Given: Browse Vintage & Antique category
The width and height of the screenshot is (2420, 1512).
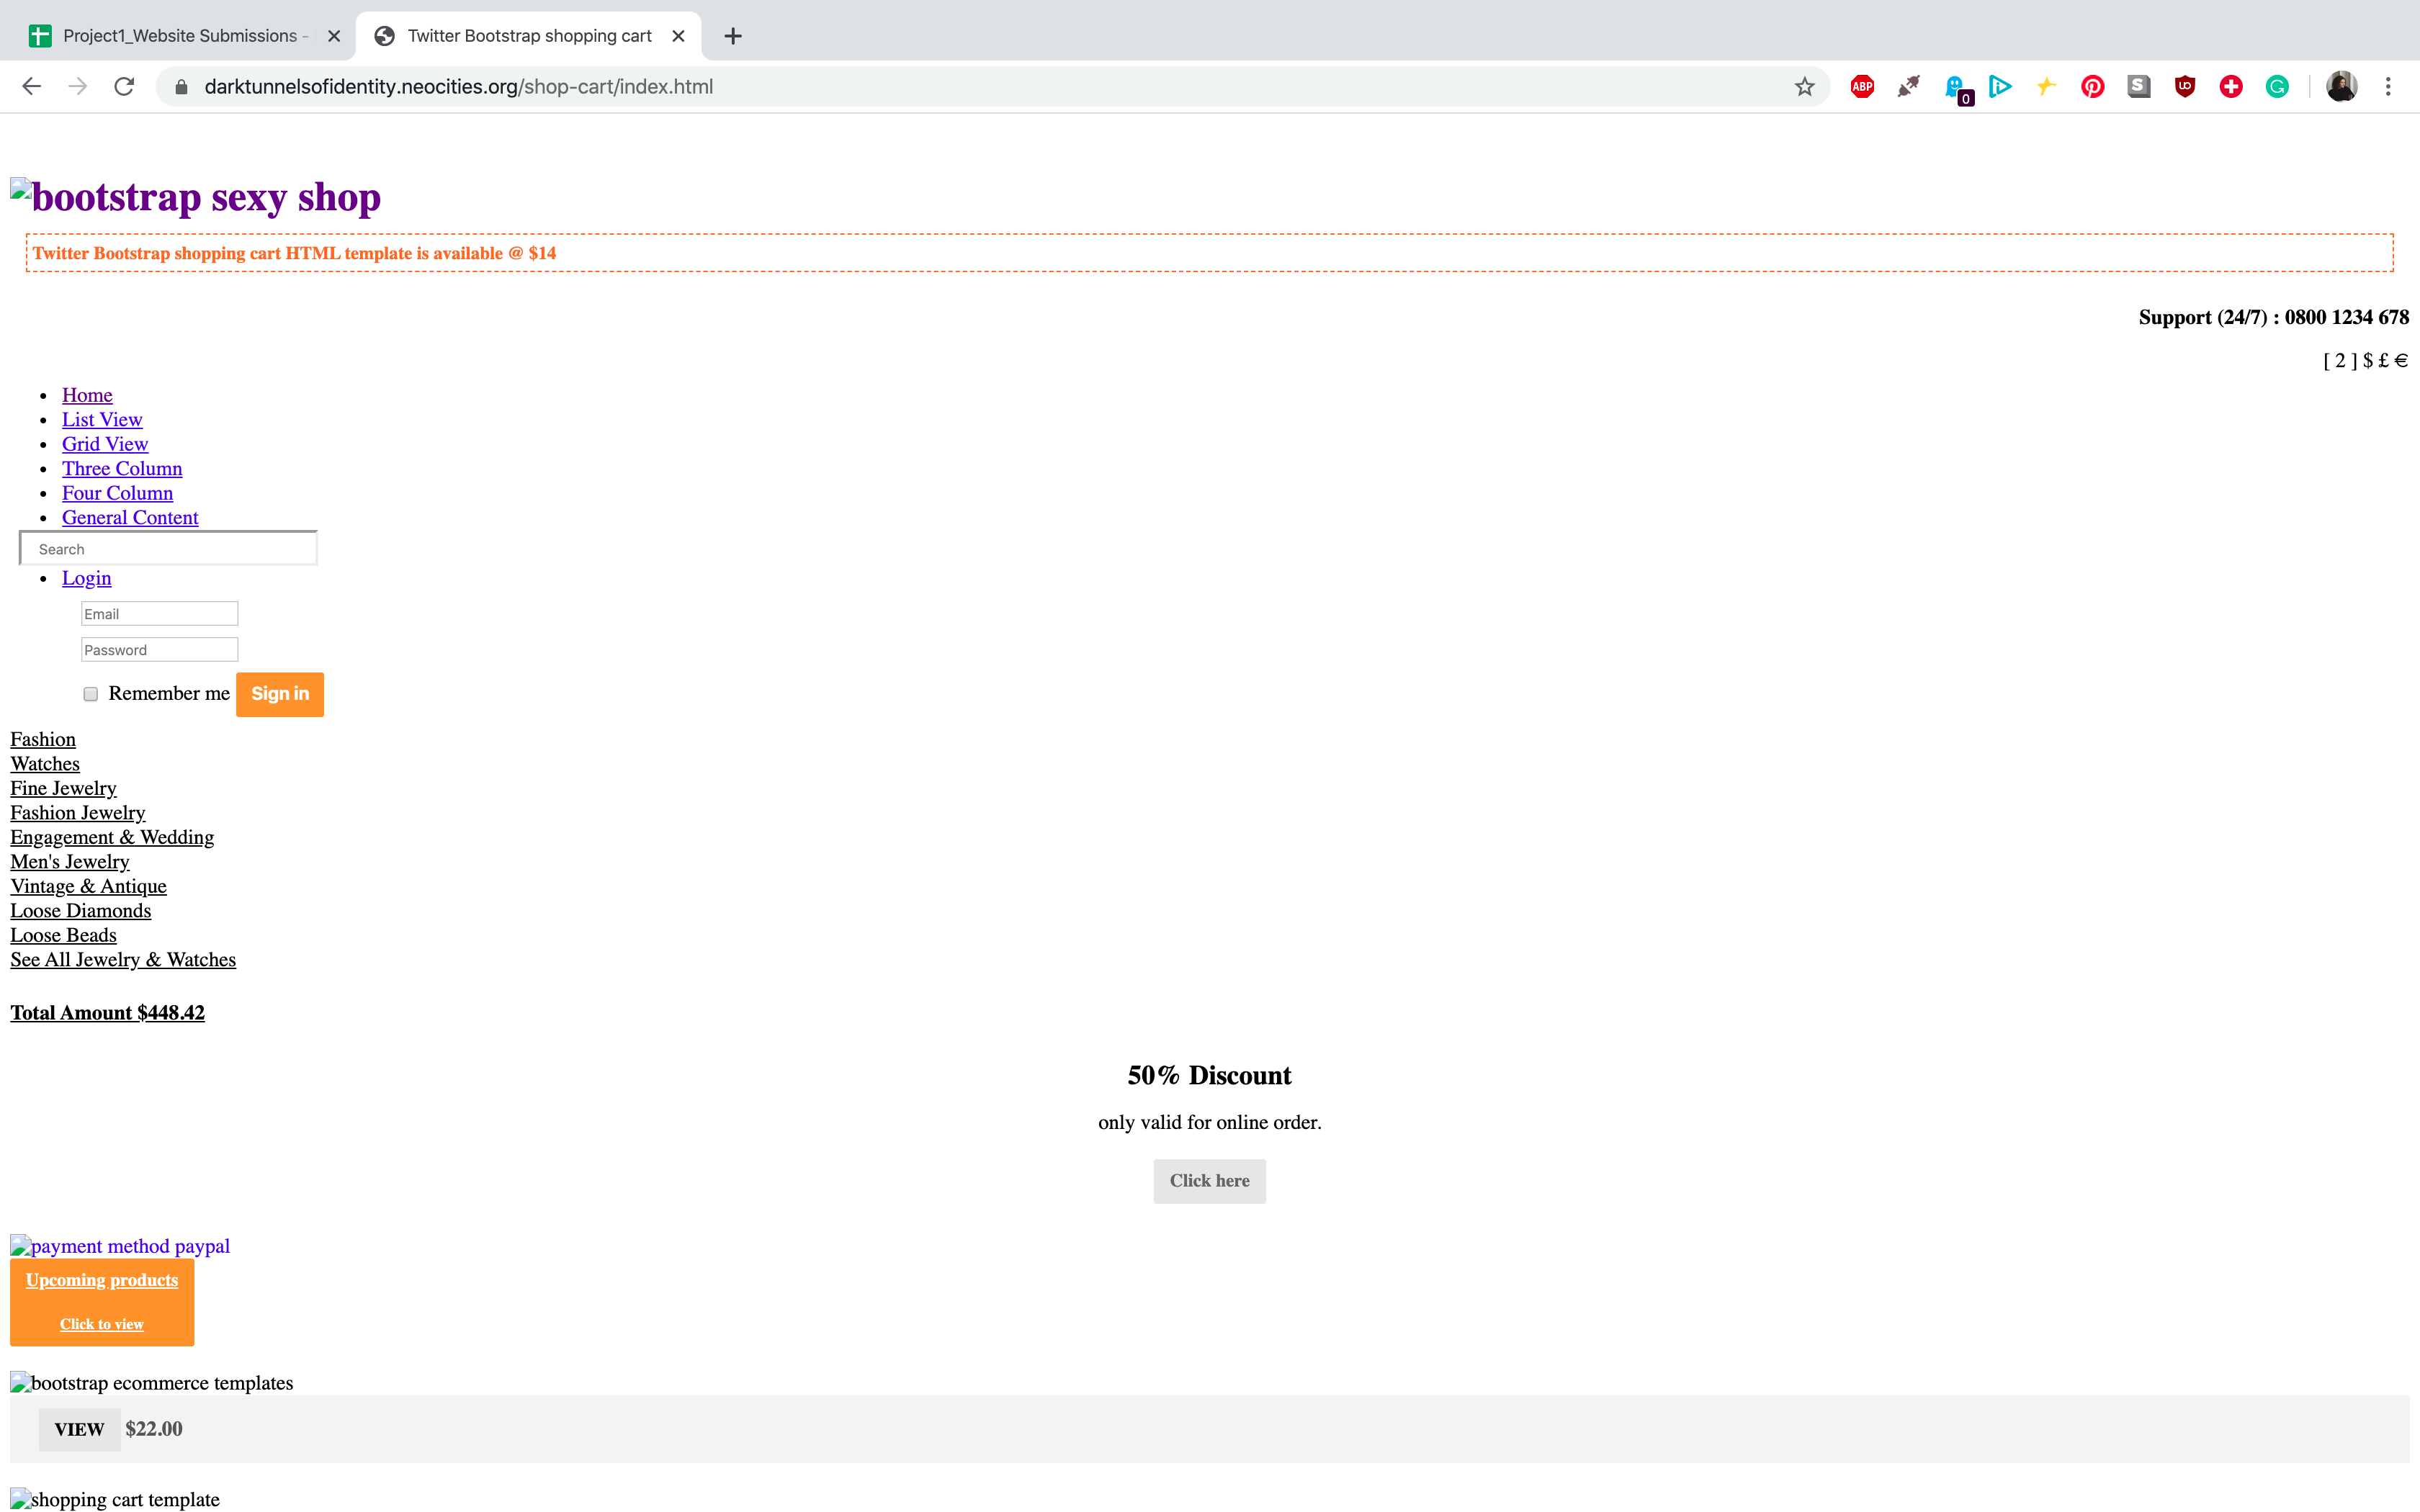Looking at the screenshot, I should 88,886.
